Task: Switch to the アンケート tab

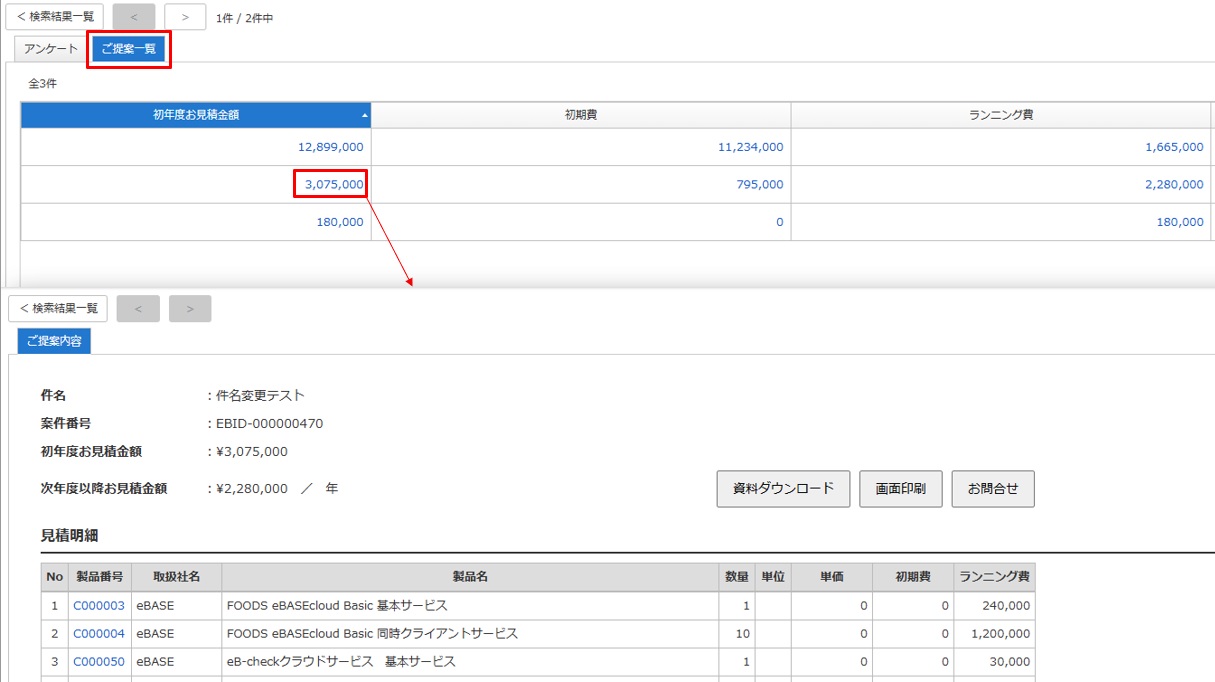Action: pyautogui.click(x=51, y=49)
